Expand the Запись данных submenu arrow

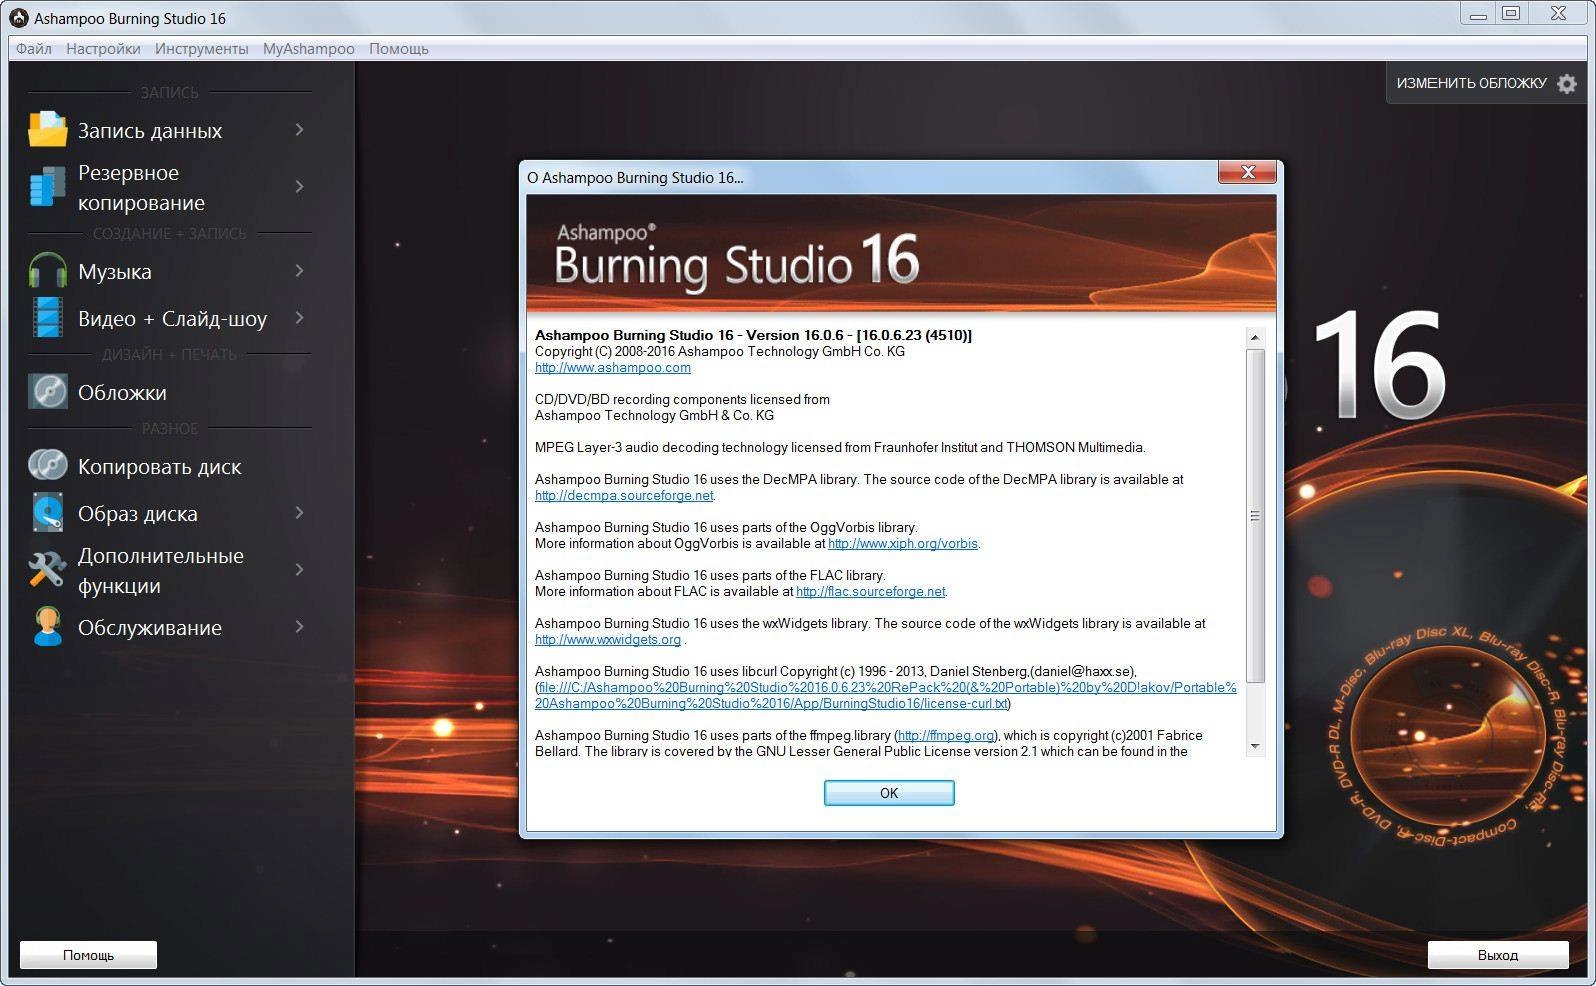[299, 130]
